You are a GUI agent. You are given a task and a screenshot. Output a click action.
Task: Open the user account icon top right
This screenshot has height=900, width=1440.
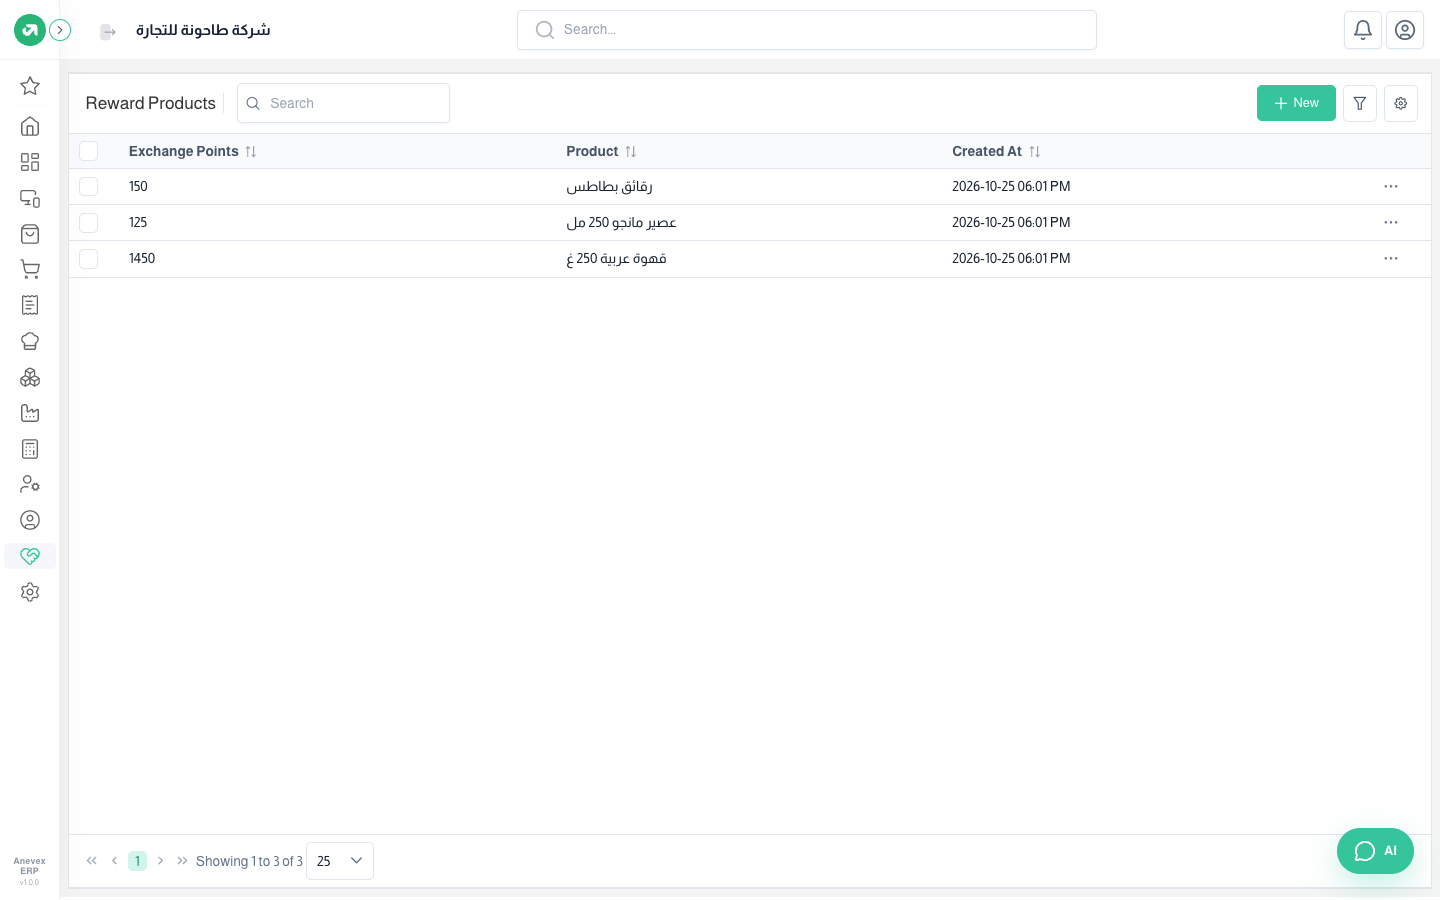click(x=1405, y=30)
